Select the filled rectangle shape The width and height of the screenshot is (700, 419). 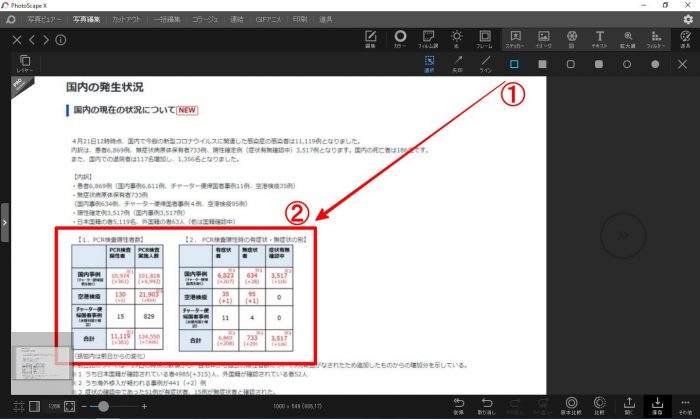542,64
